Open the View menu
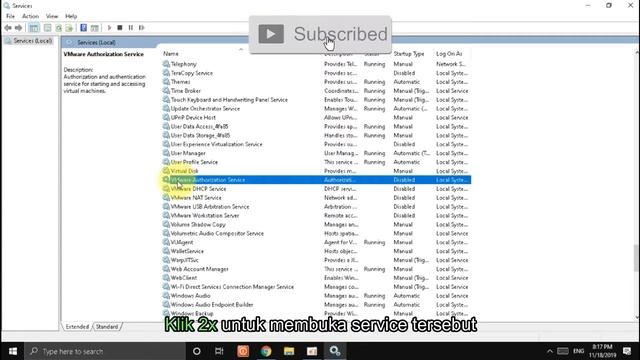Image resolution: width=640 pixels, height=360 pixels. 52,16
